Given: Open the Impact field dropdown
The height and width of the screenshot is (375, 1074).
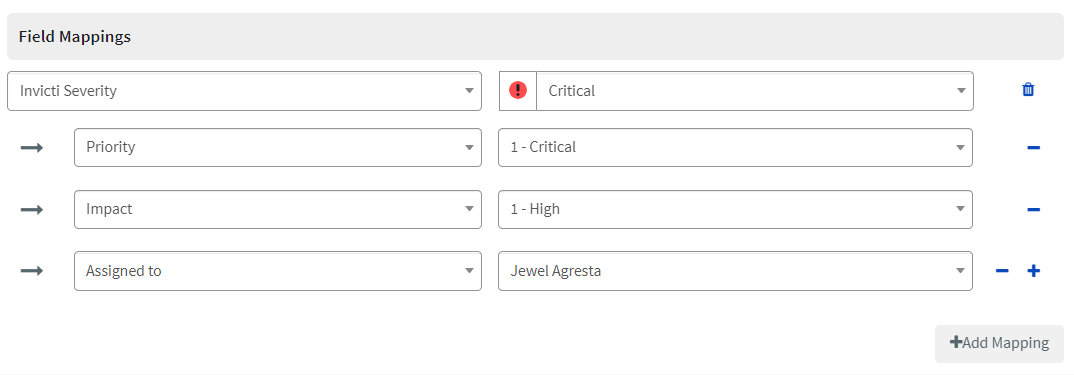Looking at the screenshot, I should coord(277,209).
